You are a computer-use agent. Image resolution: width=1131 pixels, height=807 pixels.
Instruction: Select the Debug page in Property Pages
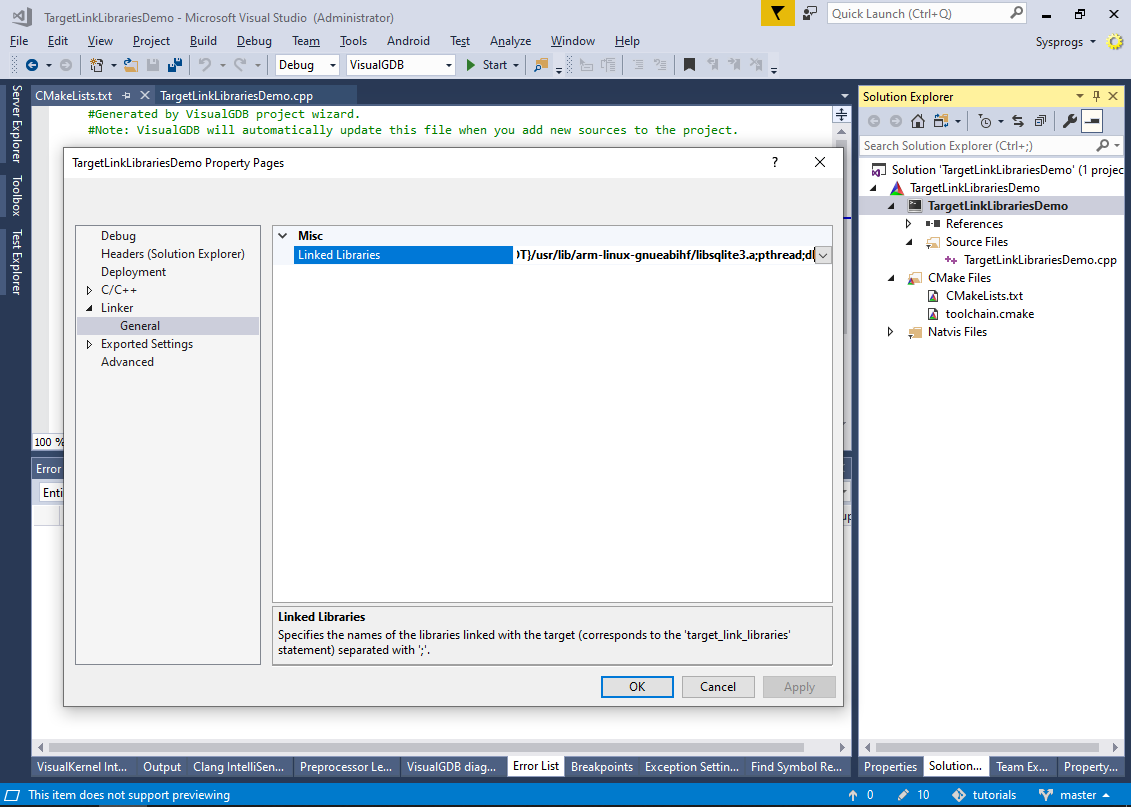118,236
